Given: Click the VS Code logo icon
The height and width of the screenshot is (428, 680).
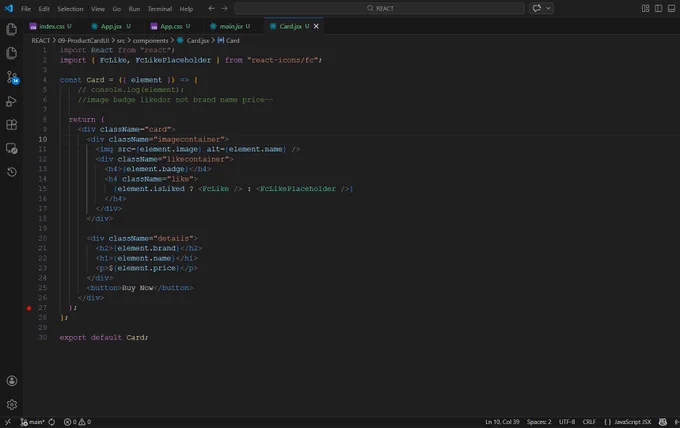Looking at the screenshot, I should pyautogui.click(x=9, y=8).
